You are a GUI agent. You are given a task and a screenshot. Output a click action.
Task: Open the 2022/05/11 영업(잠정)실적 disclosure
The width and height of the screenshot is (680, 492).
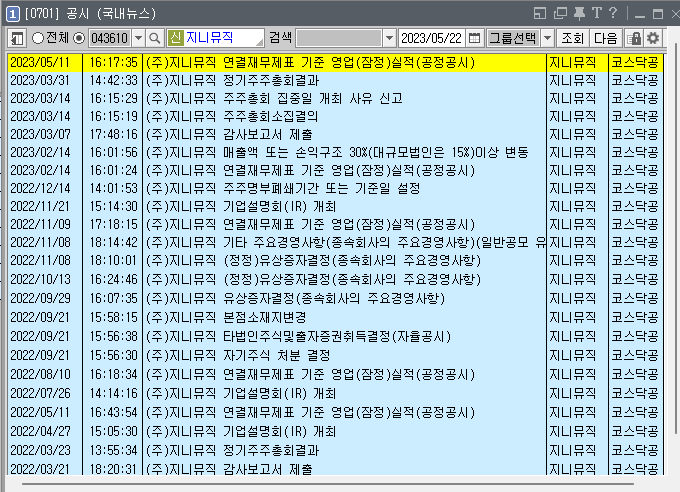[x=335, y=412]
